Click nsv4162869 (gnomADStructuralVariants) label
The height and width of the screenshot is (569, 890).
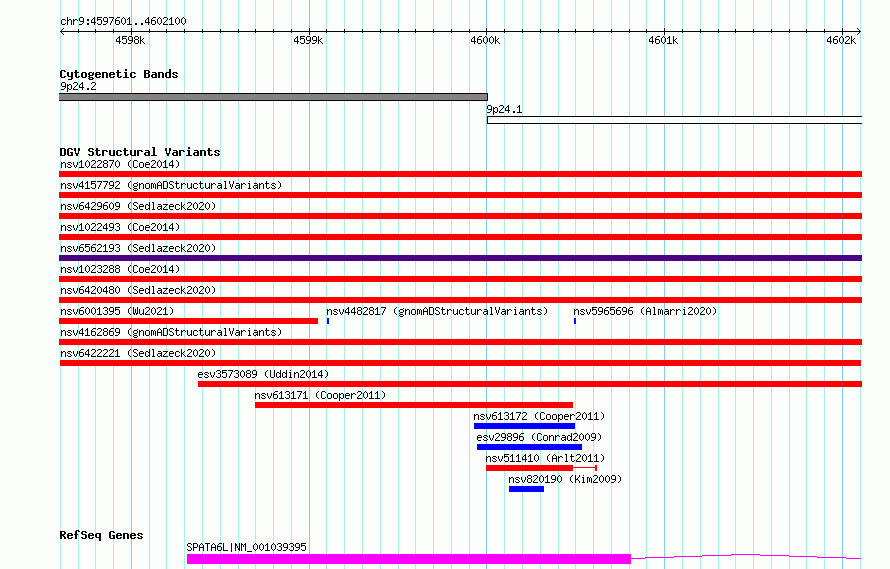point(171,332)
